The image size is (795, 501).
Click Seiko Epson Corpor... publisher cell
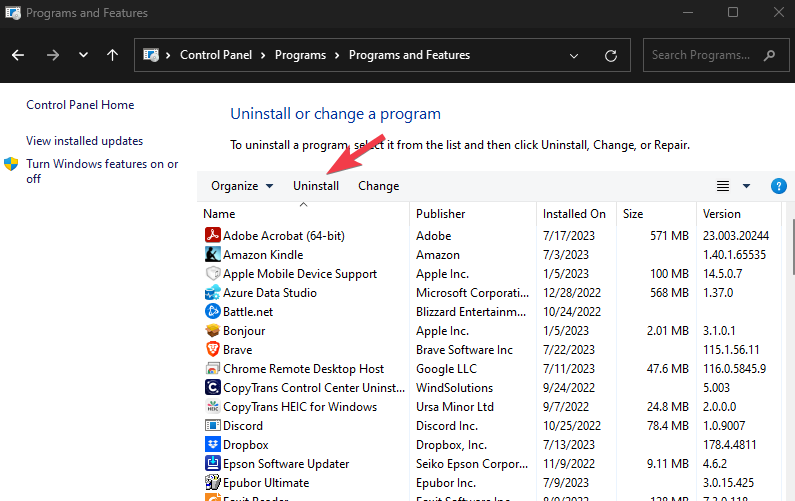tap(472, 464)
